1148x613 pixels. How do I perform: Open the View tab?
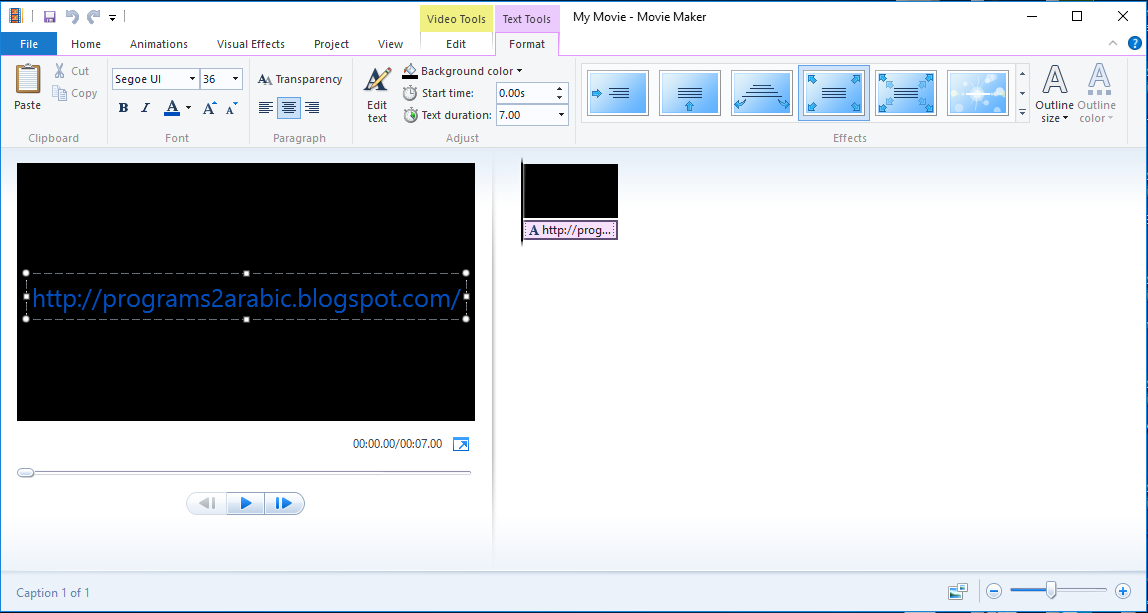pyautogui.click(x=390, y=44)
